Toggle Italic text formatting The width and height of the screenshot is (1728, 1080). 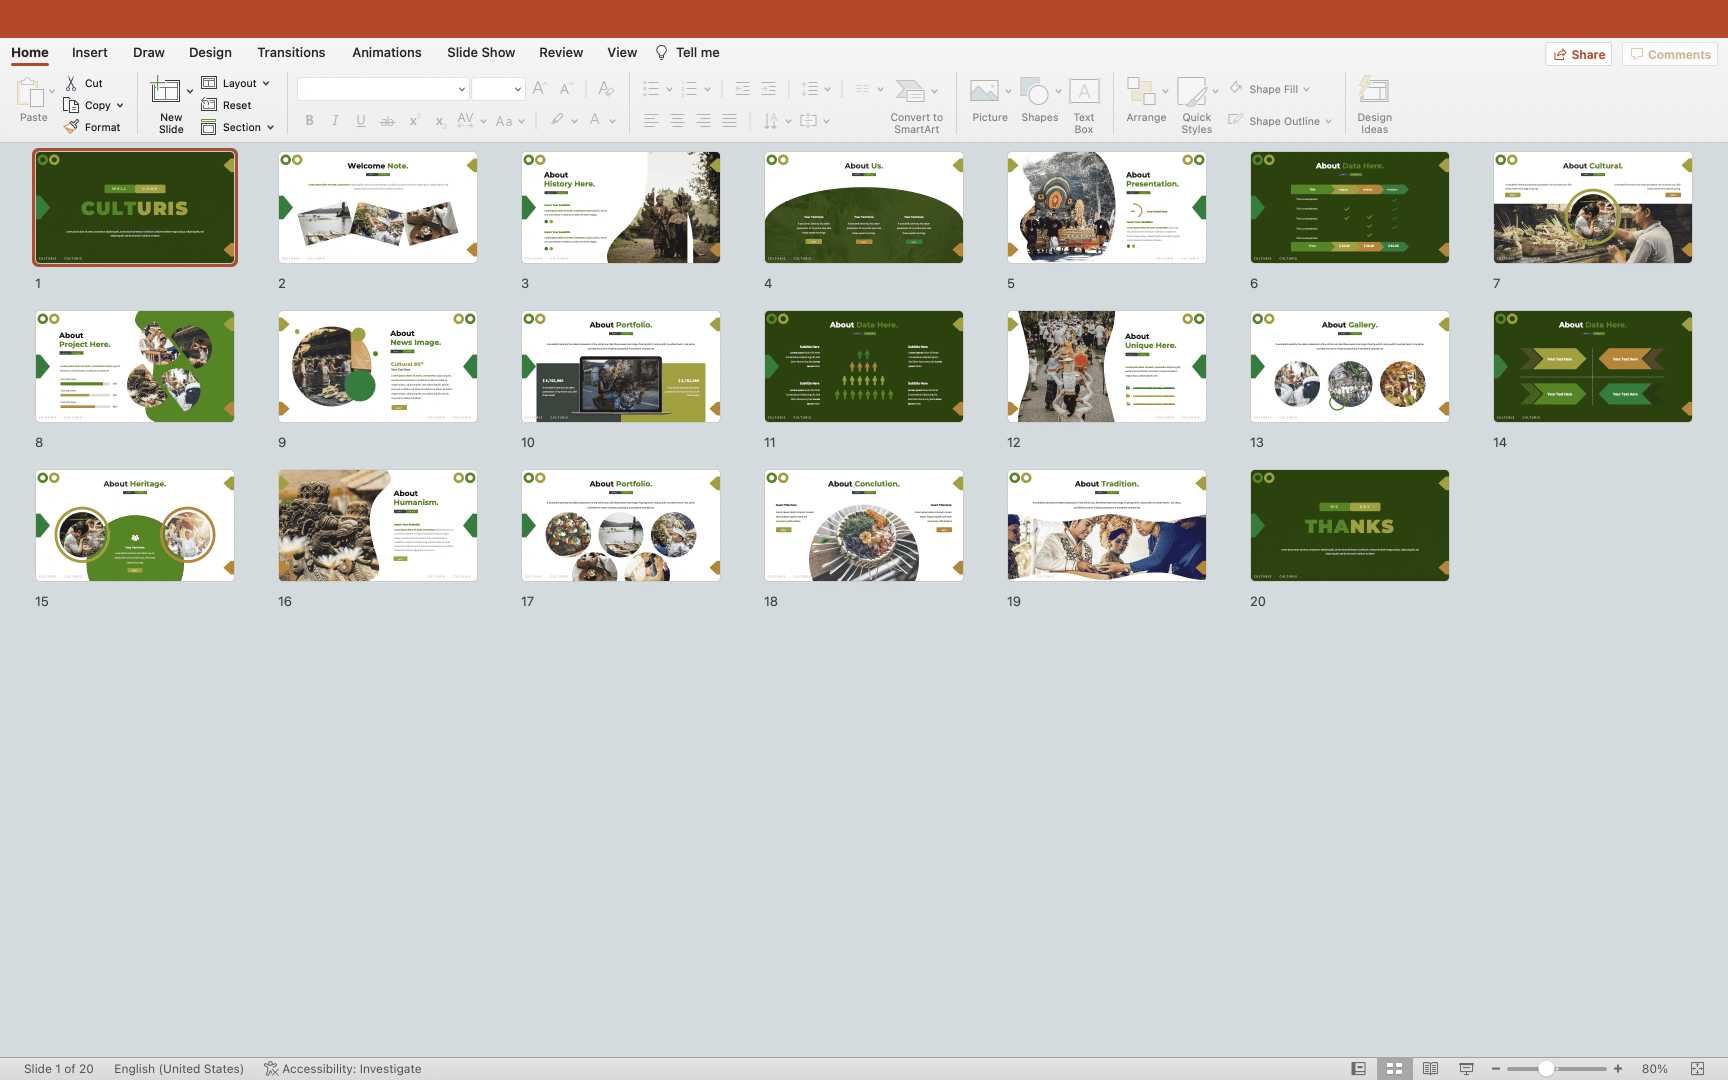[x=335, y=121]
